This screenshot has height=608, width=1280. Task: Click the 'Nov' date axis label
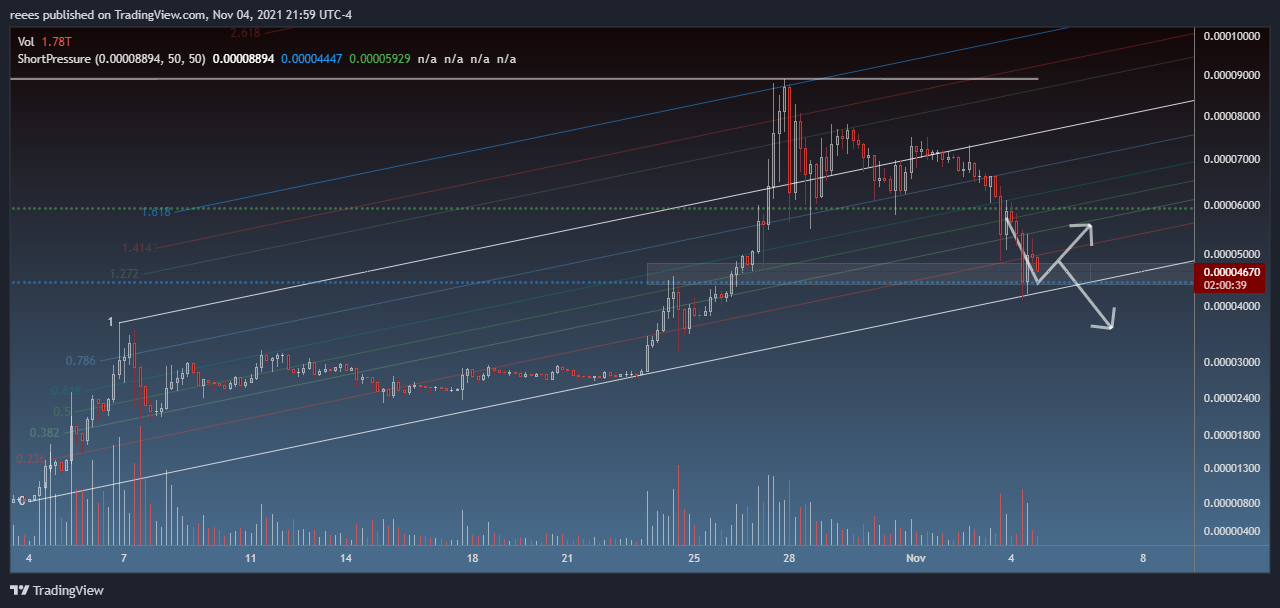(917, 558)
